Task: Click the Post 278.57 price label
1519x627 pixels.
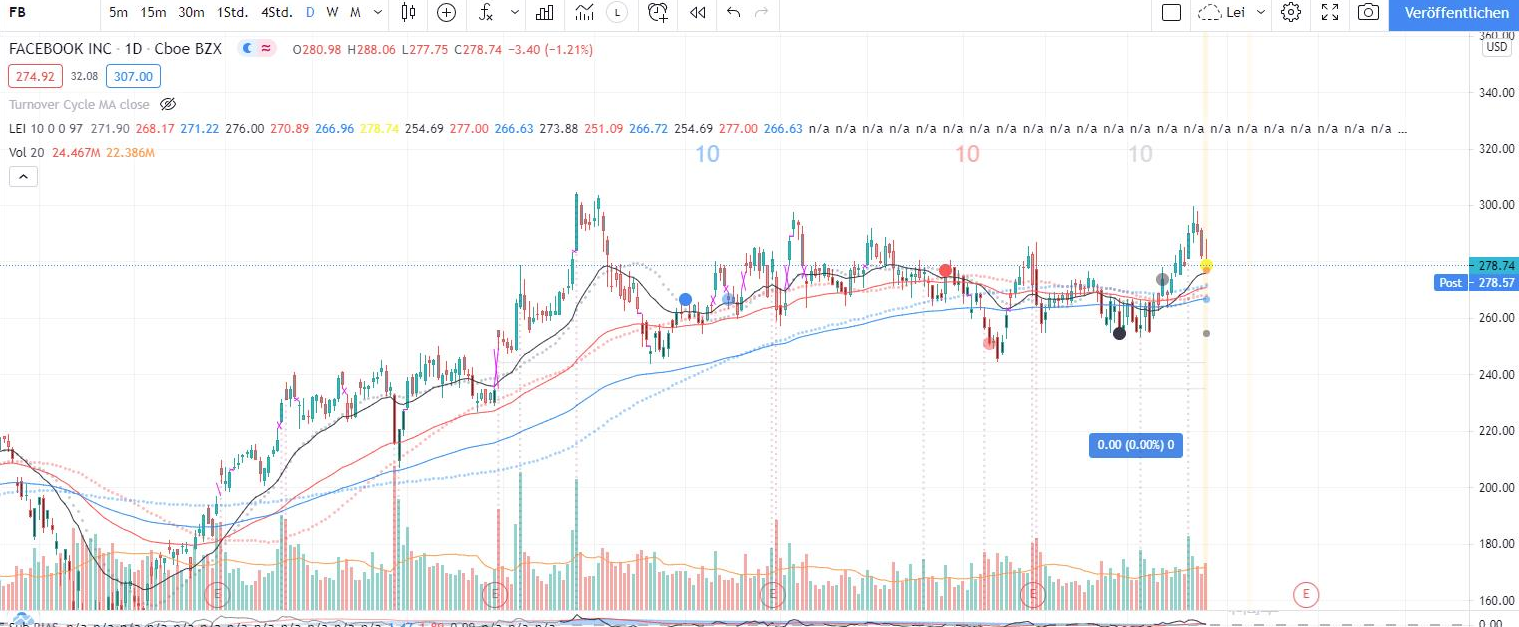Action: coord(1475,283)
